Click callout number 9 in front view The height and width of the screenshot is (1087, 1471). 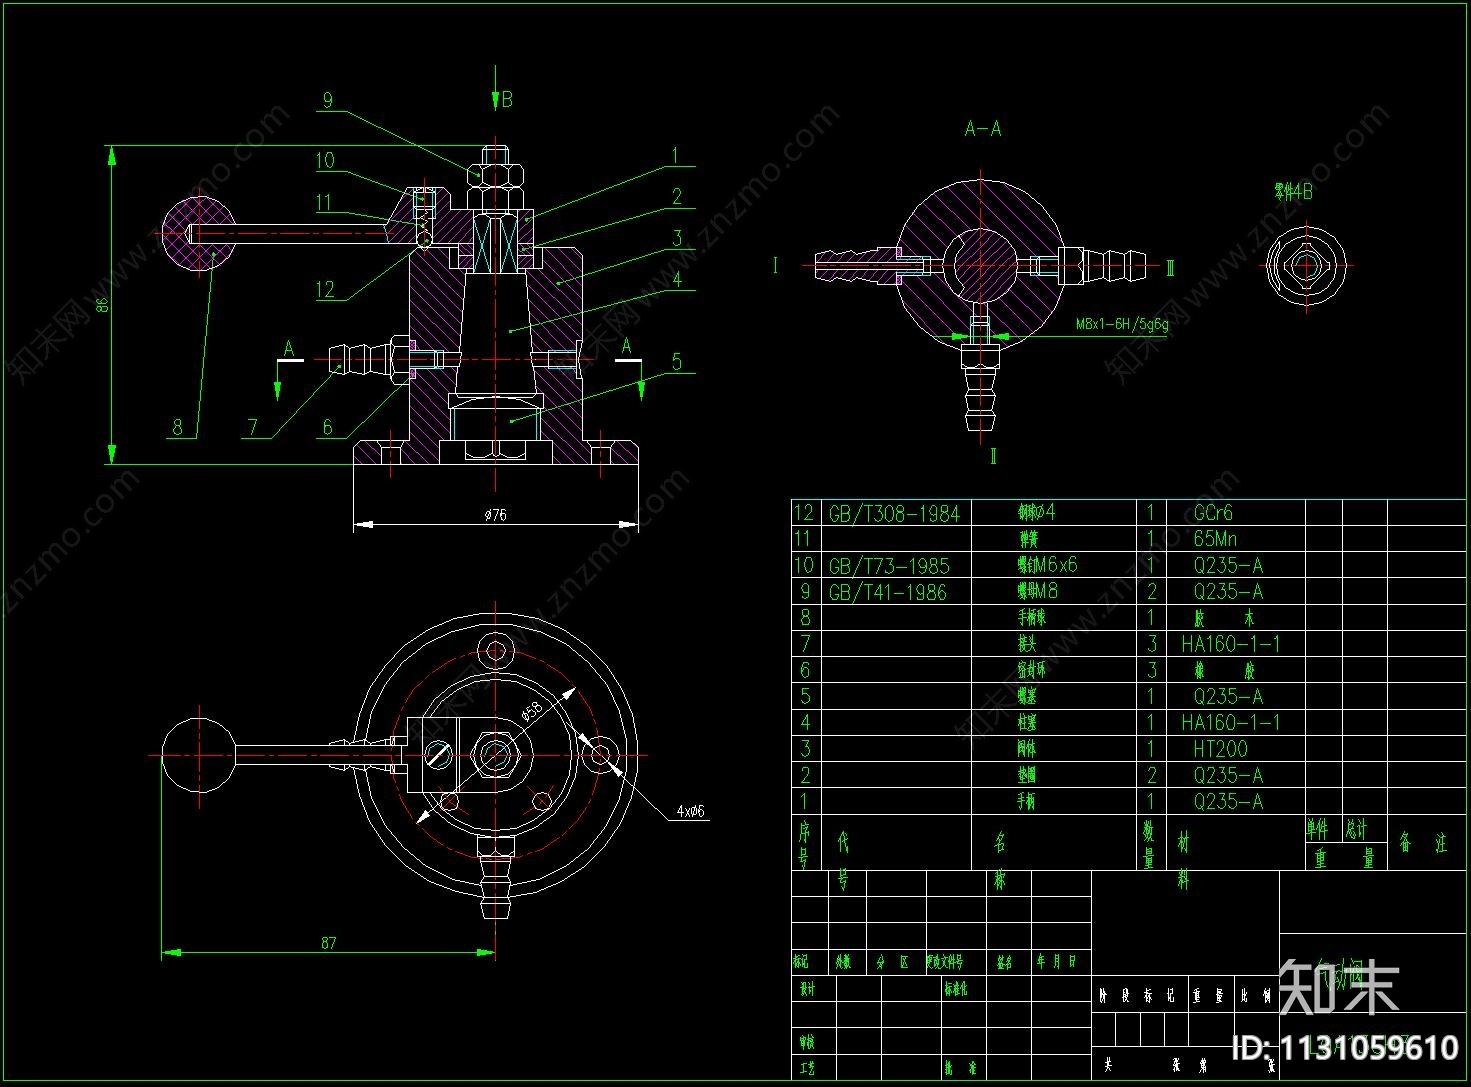[327, 100]
